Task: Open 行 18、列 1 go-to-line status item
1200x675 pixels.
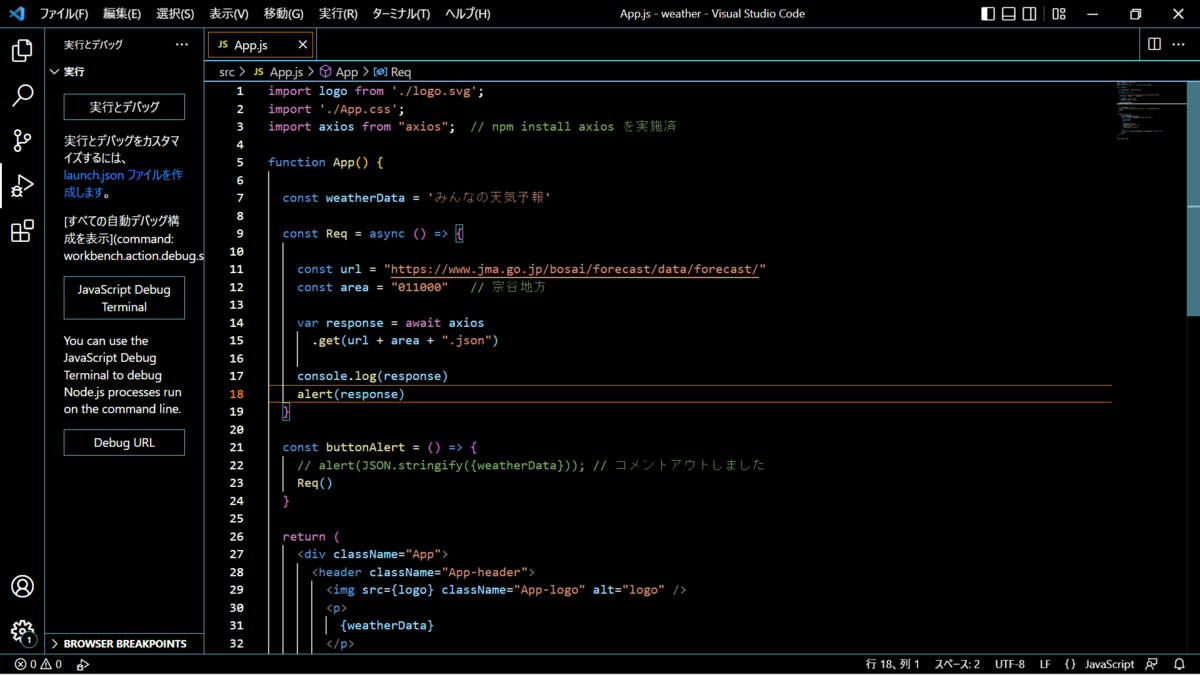Action: [892, 664]
